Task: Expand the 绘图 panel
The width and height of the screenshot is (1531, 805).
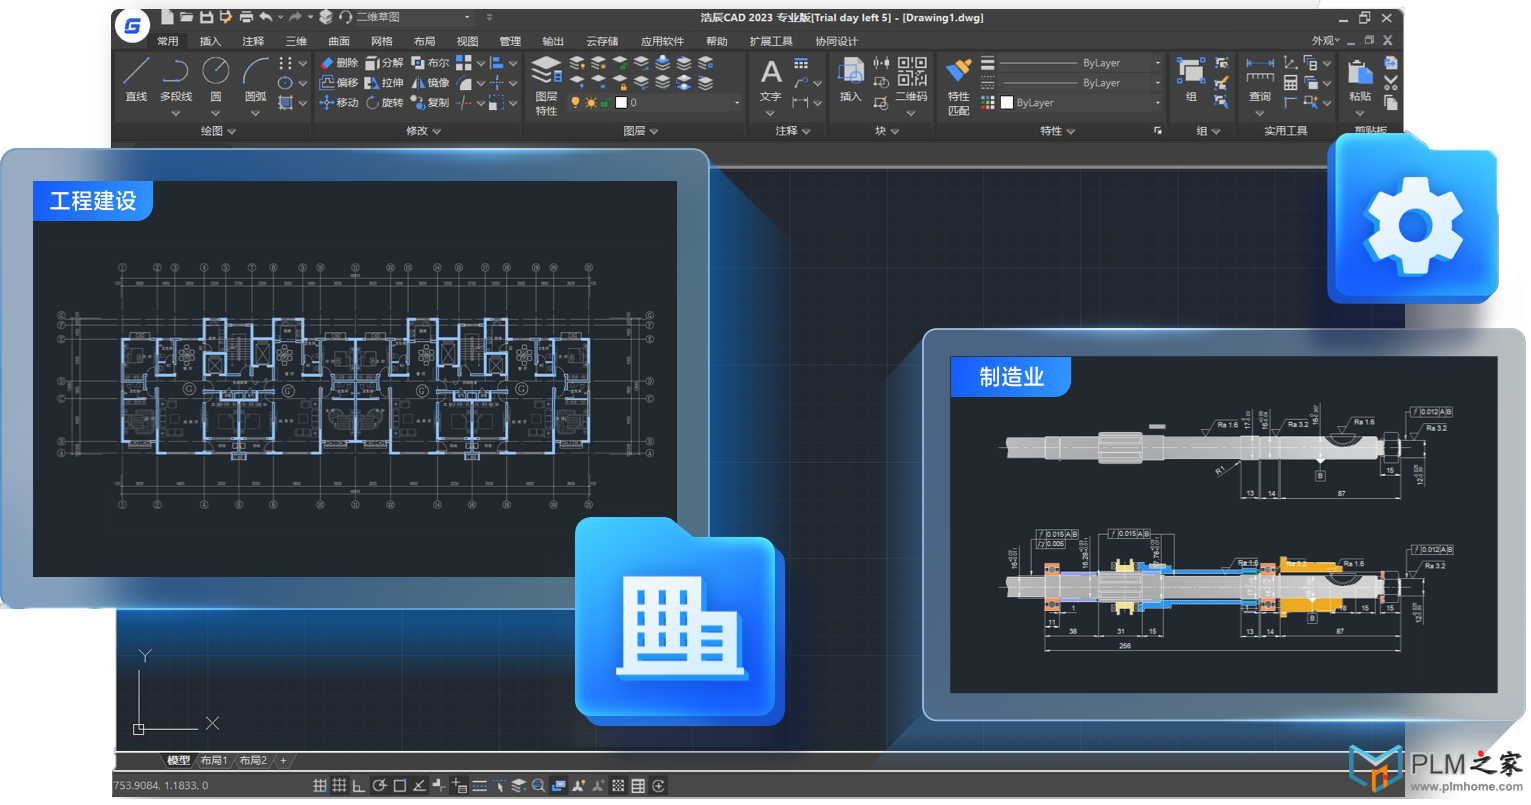Action: tap(217, 131)
